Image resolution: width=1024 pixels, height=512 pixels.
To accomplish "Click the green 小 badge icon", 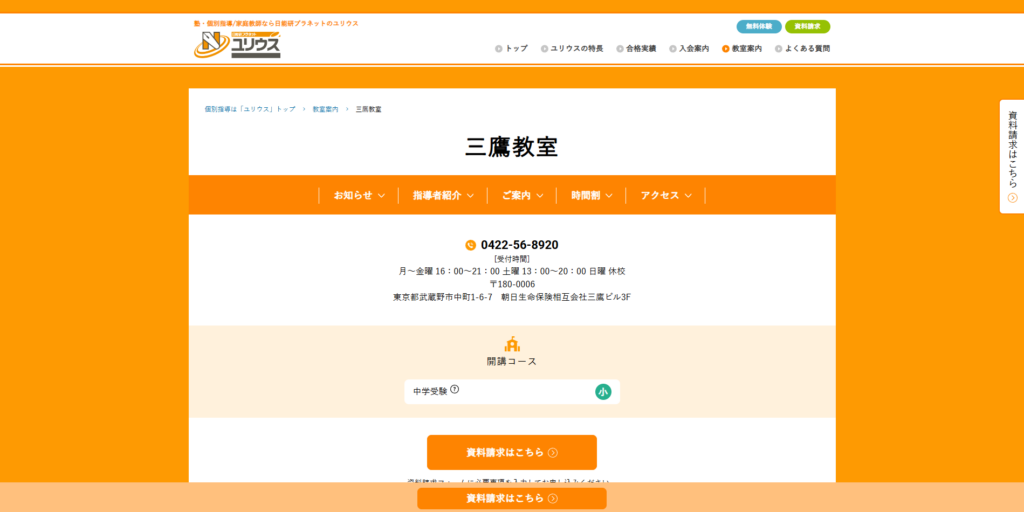I will (603, 392).
